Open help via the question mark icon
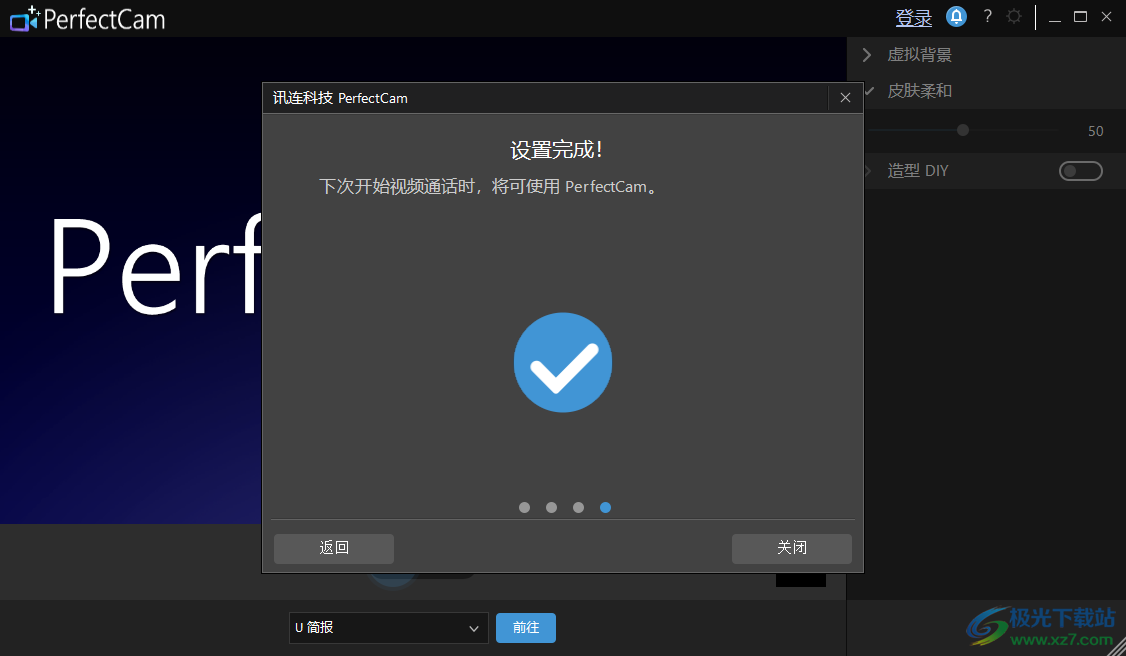This screenshot has height=656, width=1126. (x=987, y=17)
